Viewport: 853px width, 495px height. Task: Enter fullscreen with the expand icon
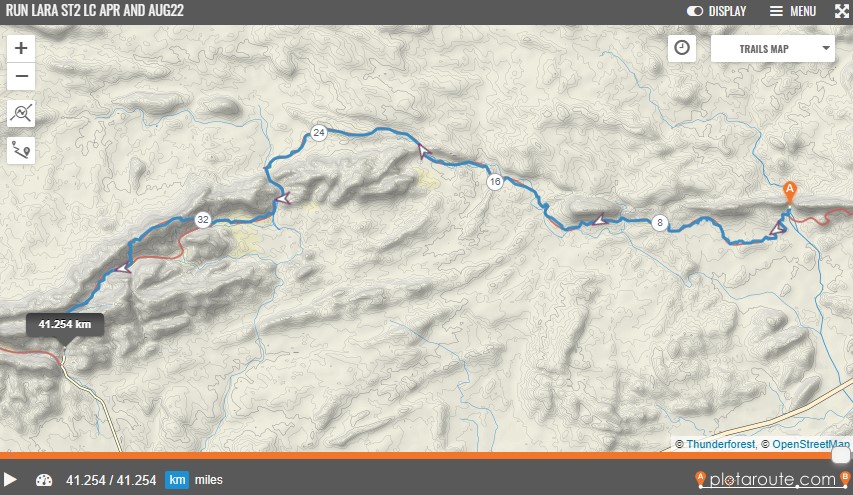(x=842, y=11)
